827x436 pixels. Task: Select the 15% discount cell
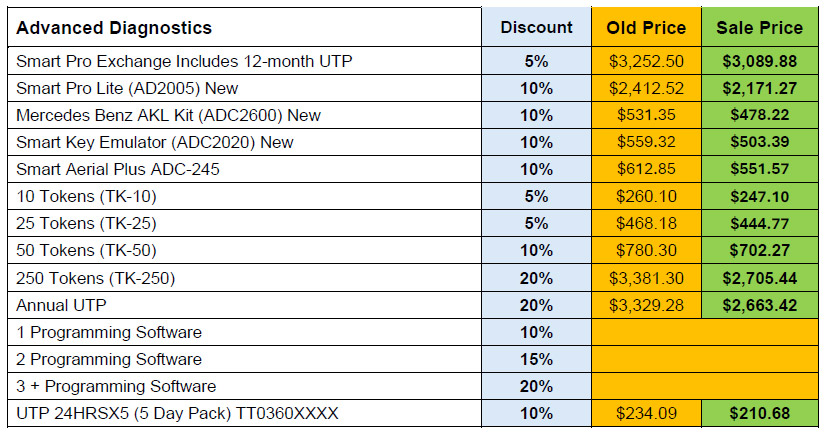tap(536, 359)
